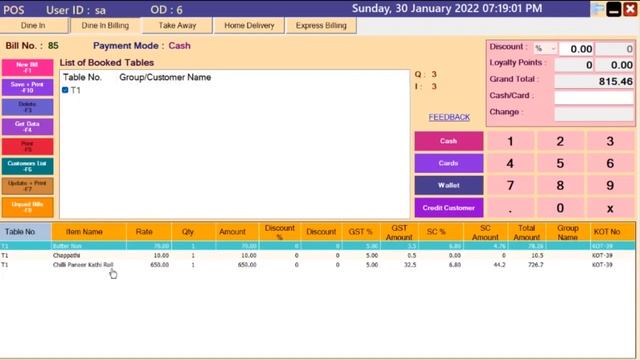Open the Dine In tab
The width and height of the screenshot is (640, 360).
(33, 25)
